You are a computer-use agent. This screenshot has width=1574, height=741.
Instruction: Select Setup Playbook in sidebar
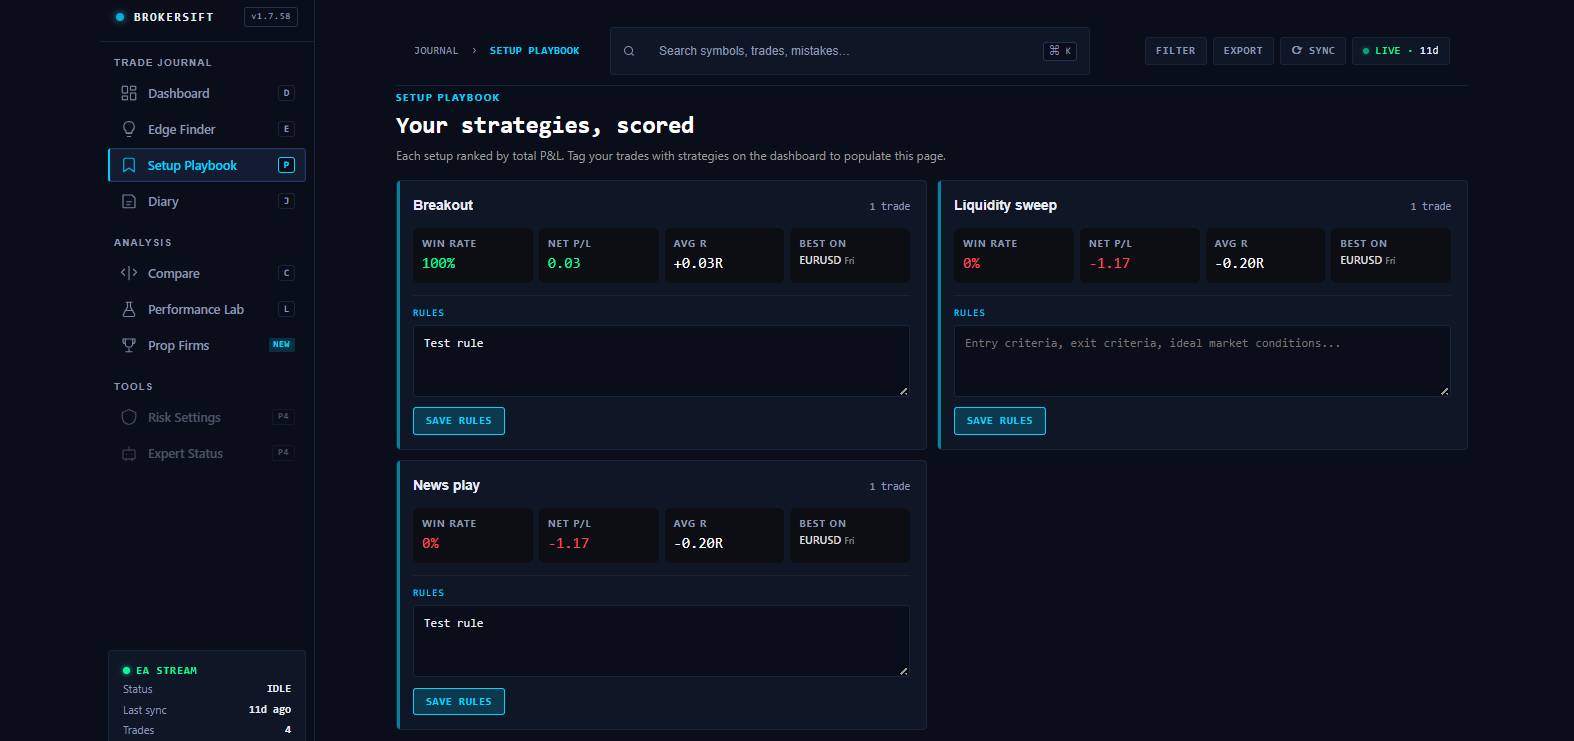207,165
